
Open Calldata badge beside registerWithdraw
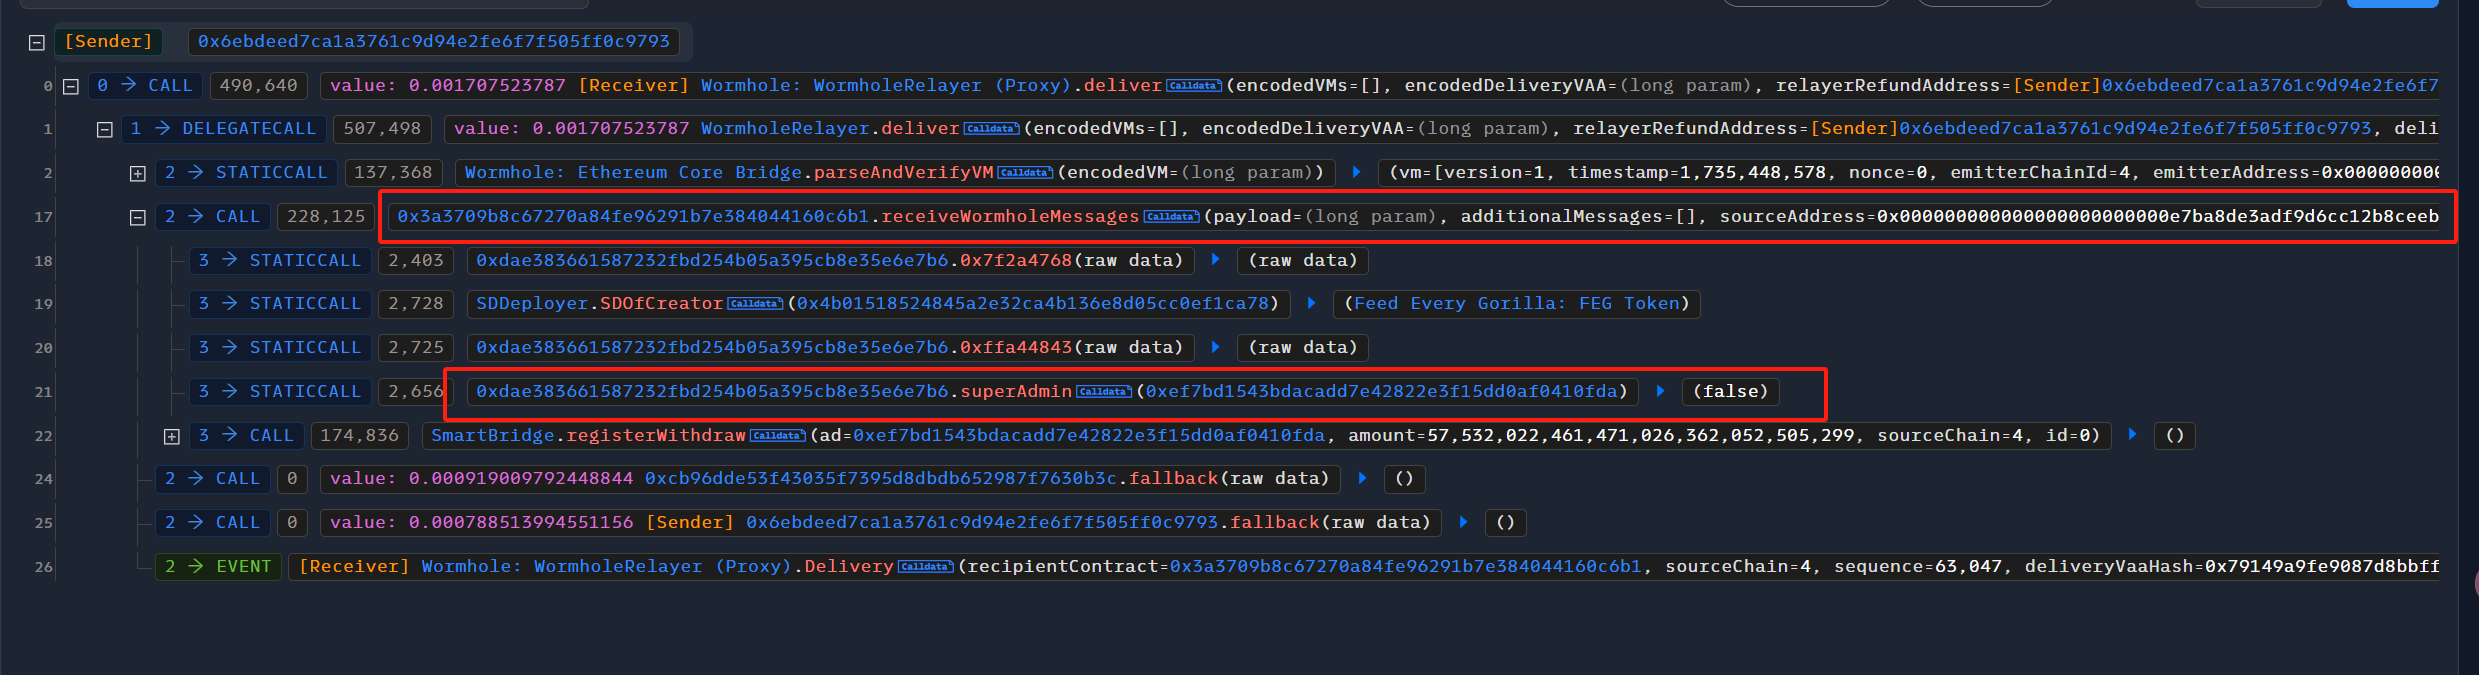click(x=778, y=436)
